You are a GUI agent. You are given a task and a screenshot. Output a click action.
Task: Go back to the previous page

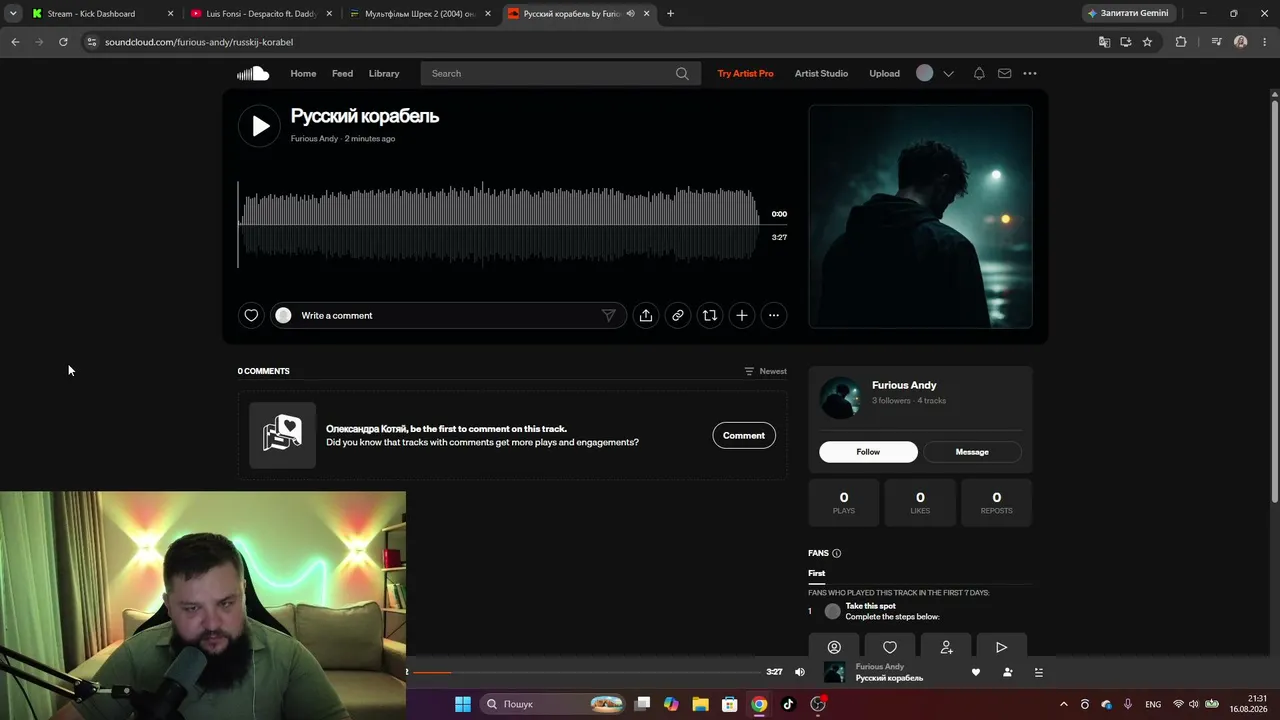pyautogui.click(x=15, y=42)
